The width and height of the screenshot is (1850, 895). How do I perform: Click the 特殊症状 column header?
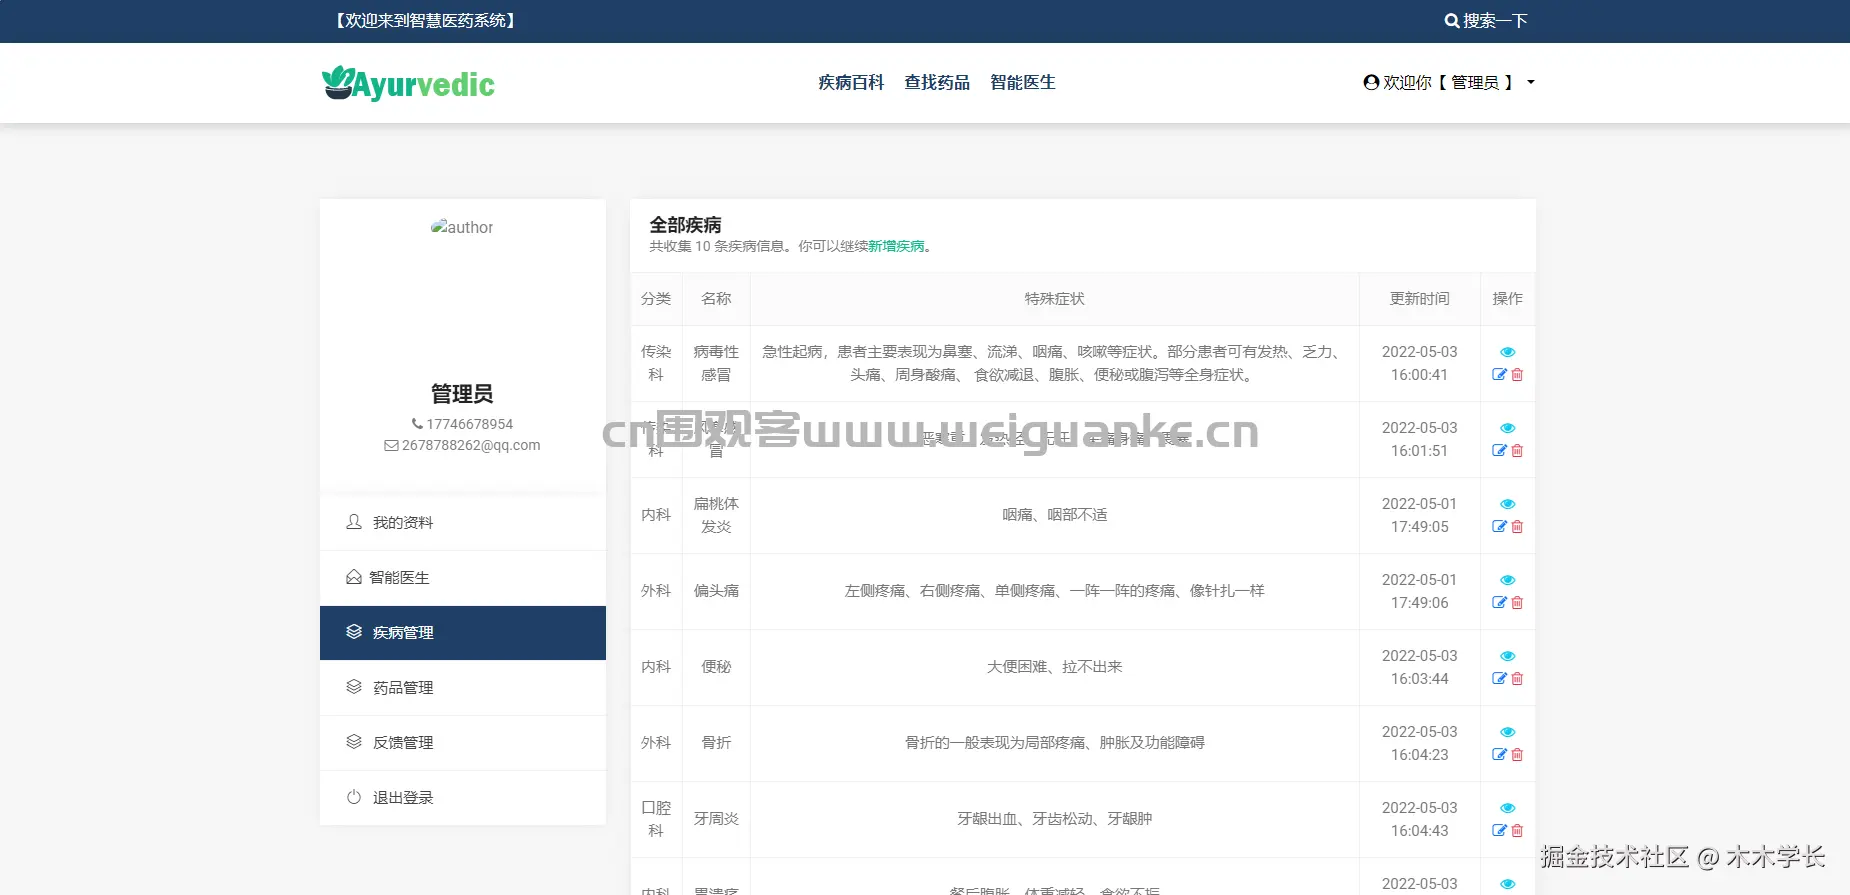point(1054,298)
